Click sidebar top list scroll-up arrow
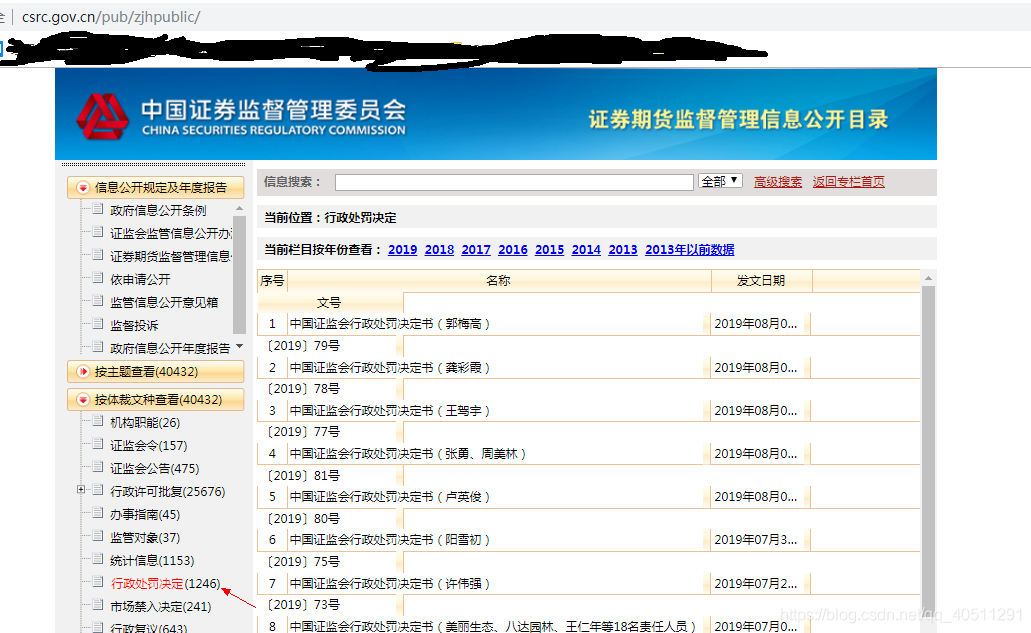The width and height of the screenshot is (1031, 633). (x=239, y=208)
